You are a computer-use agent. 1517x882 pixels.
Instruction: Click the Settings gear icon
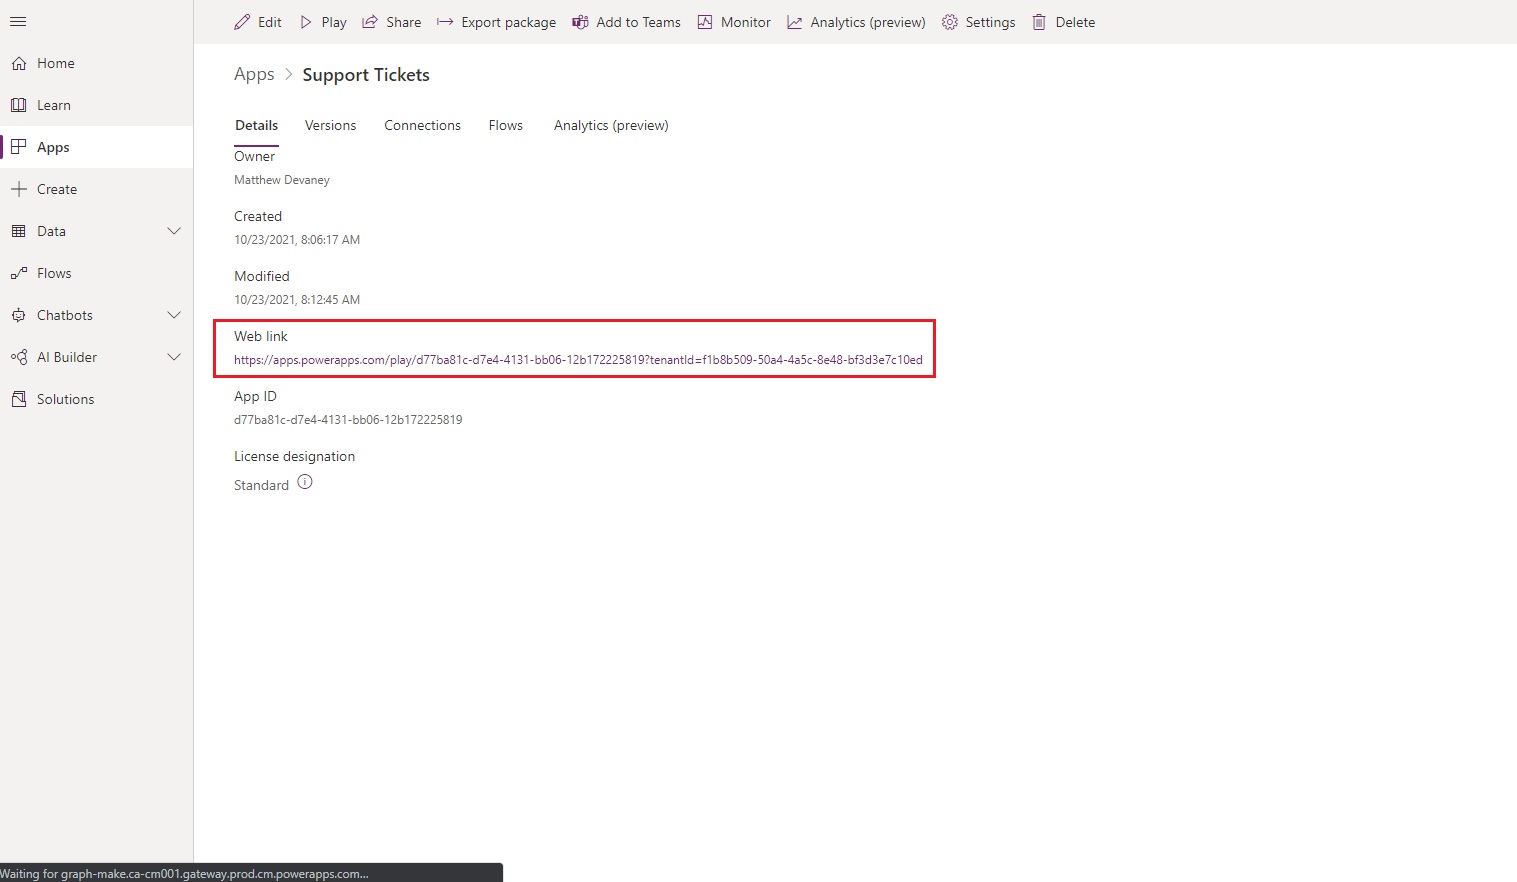pos(948,21)
